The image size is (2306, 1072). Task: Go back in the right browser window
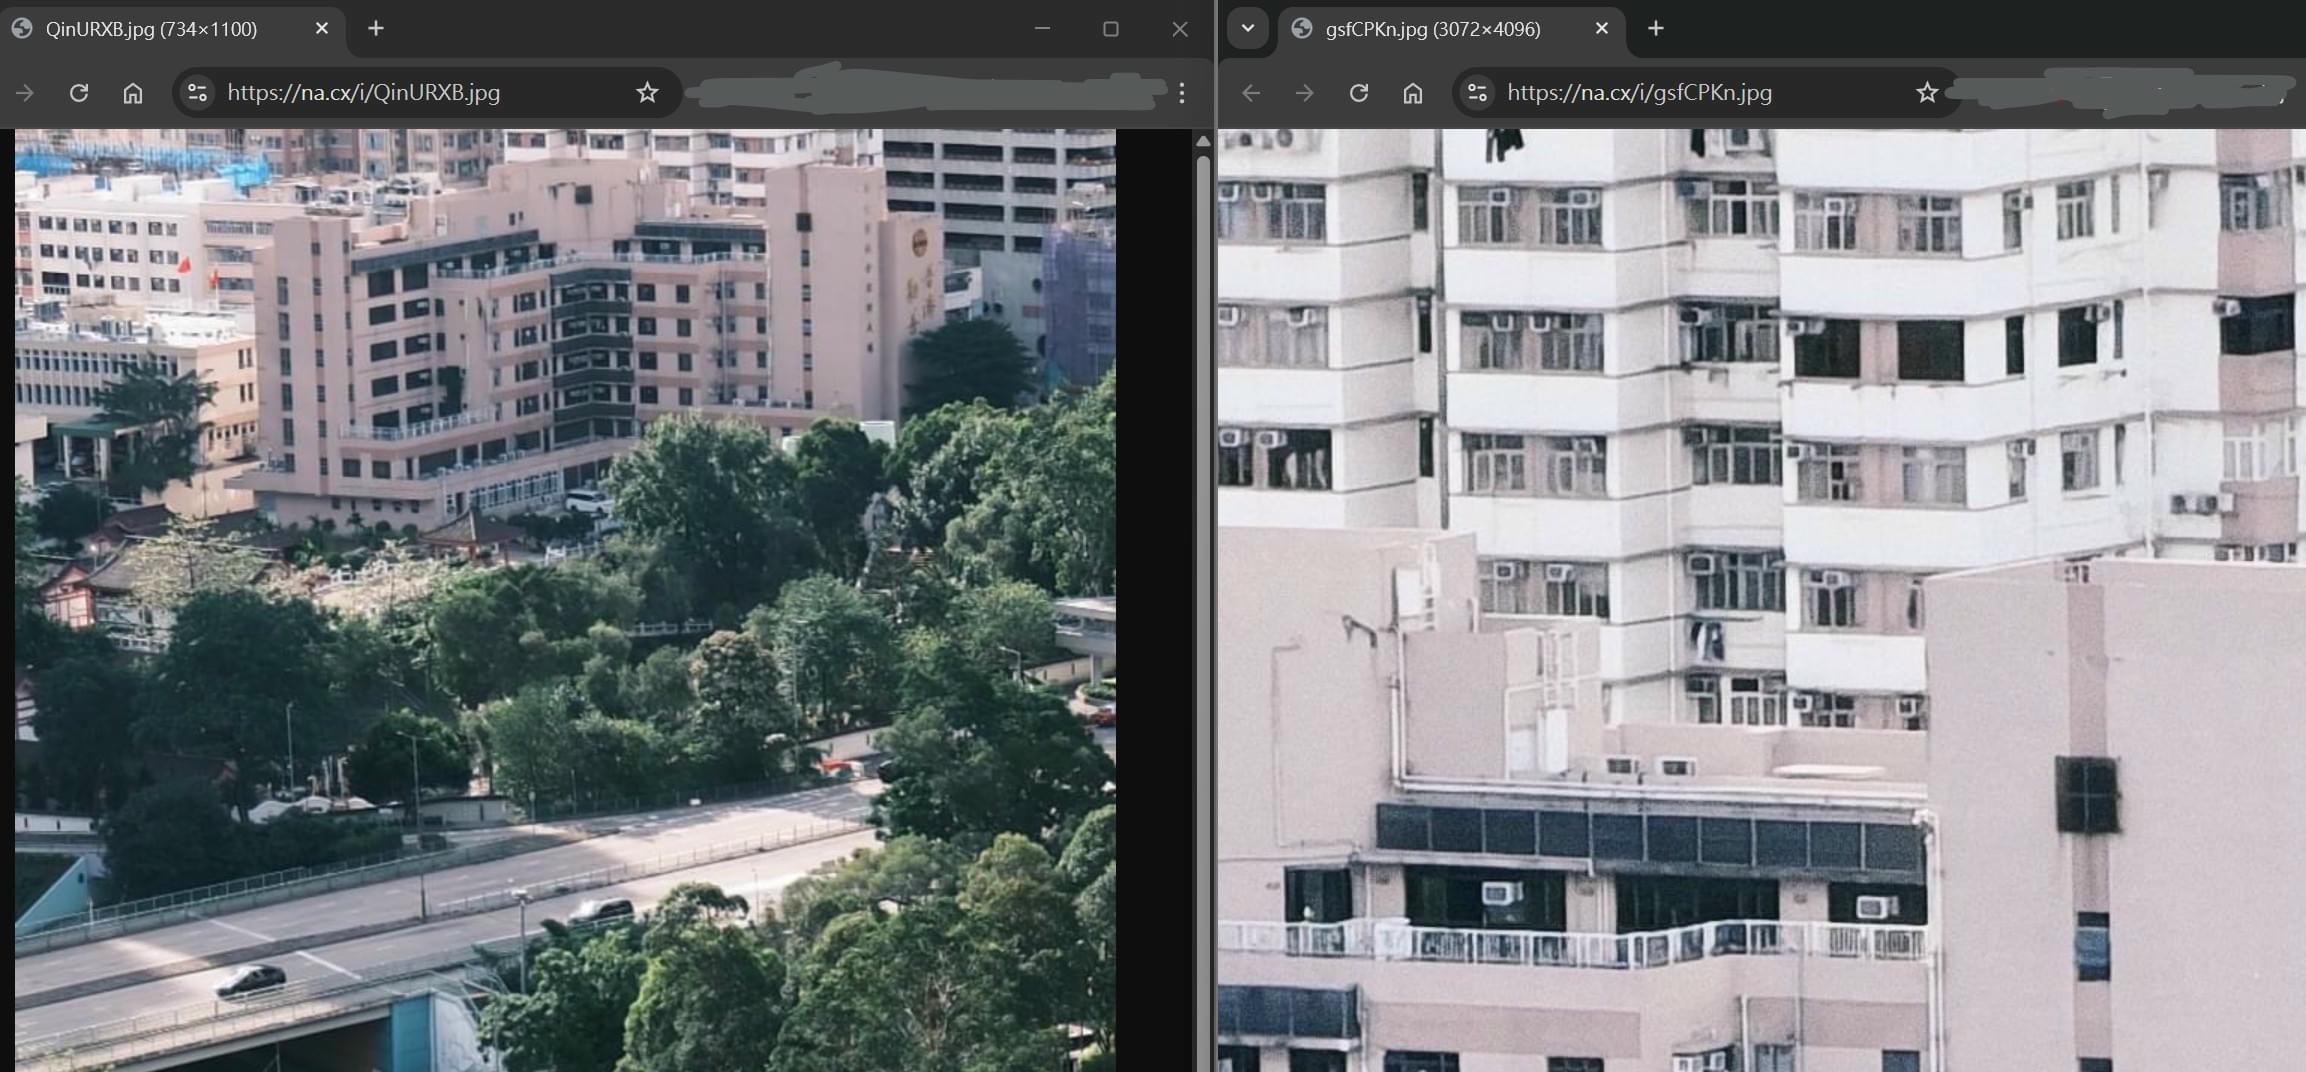point(1251,93)
